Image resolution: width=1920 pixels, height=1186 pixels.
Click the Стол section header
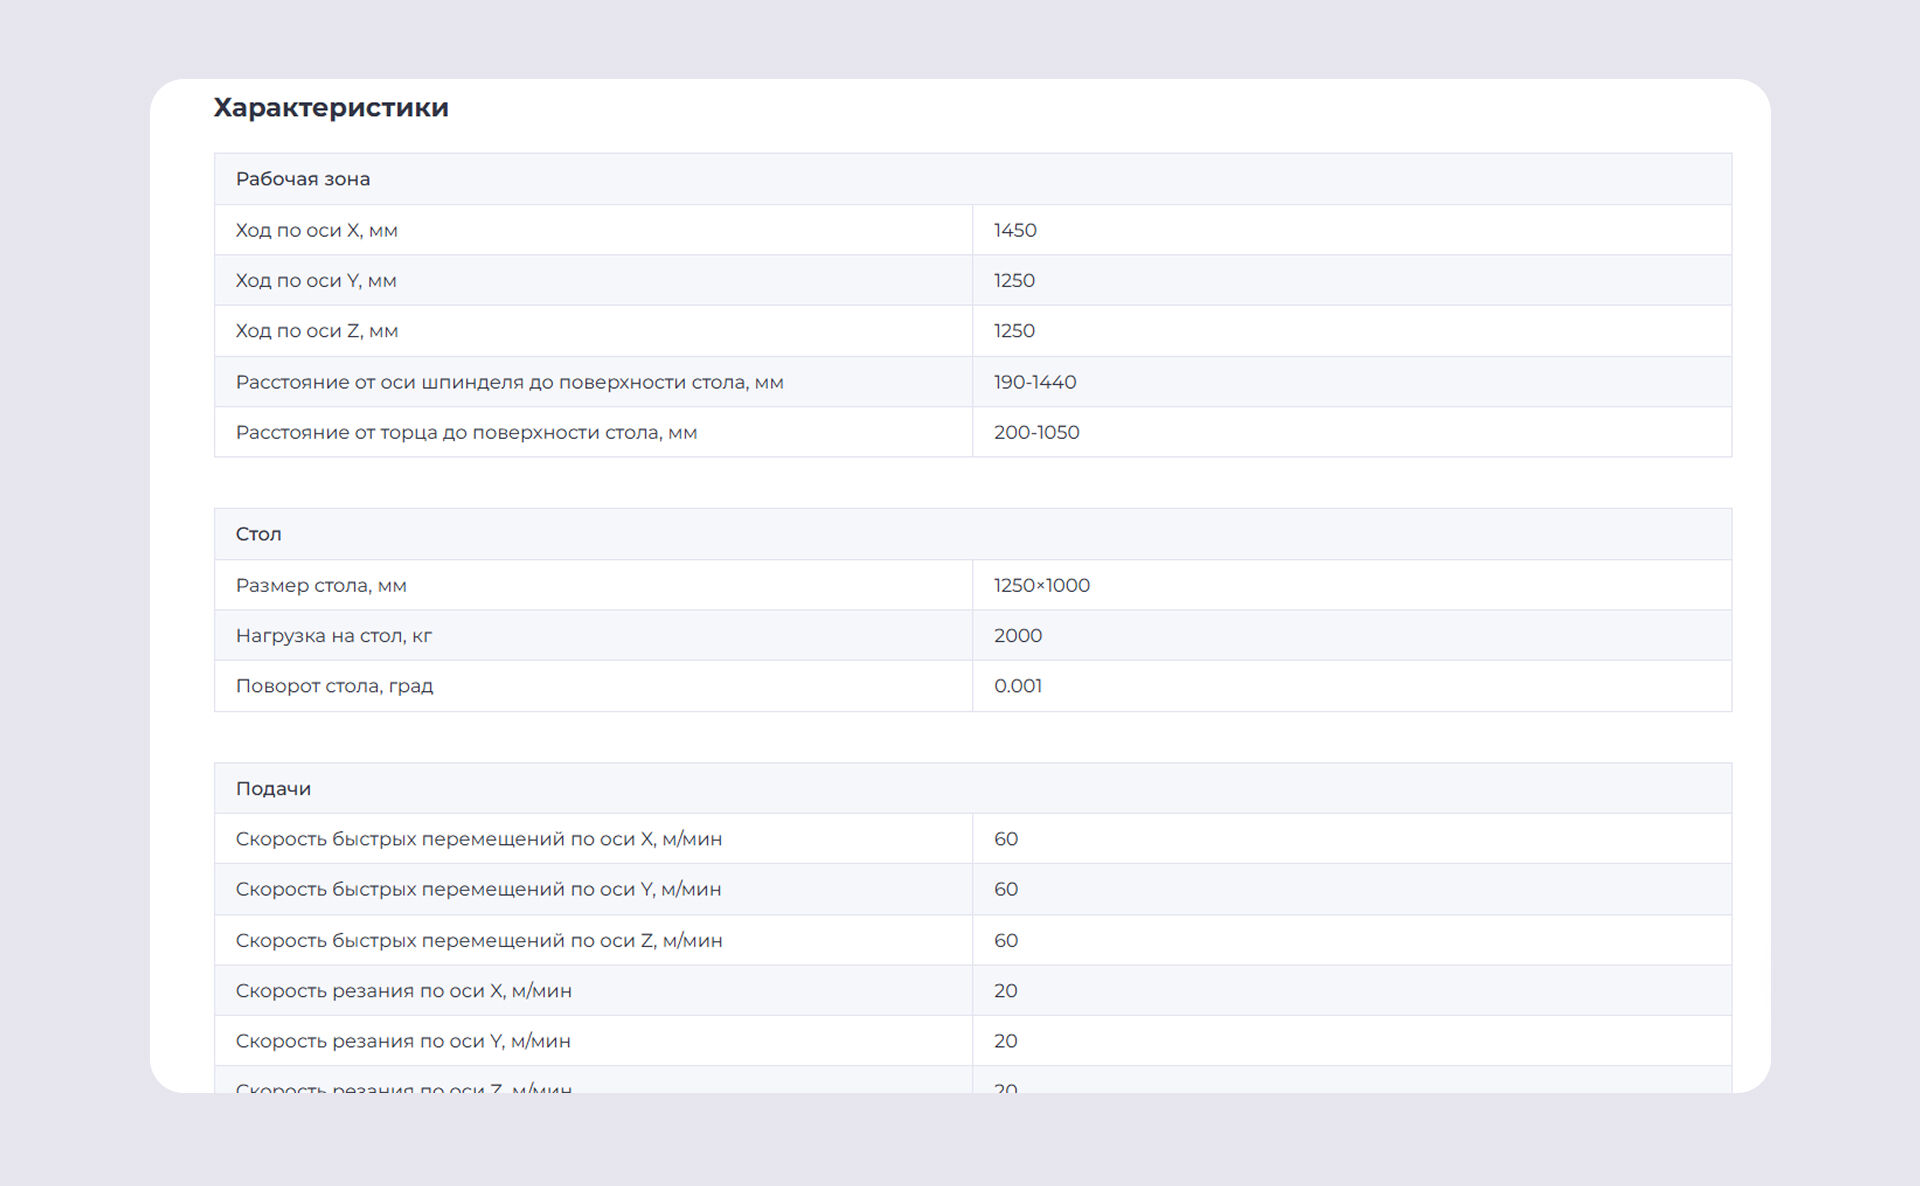(259, 534)
